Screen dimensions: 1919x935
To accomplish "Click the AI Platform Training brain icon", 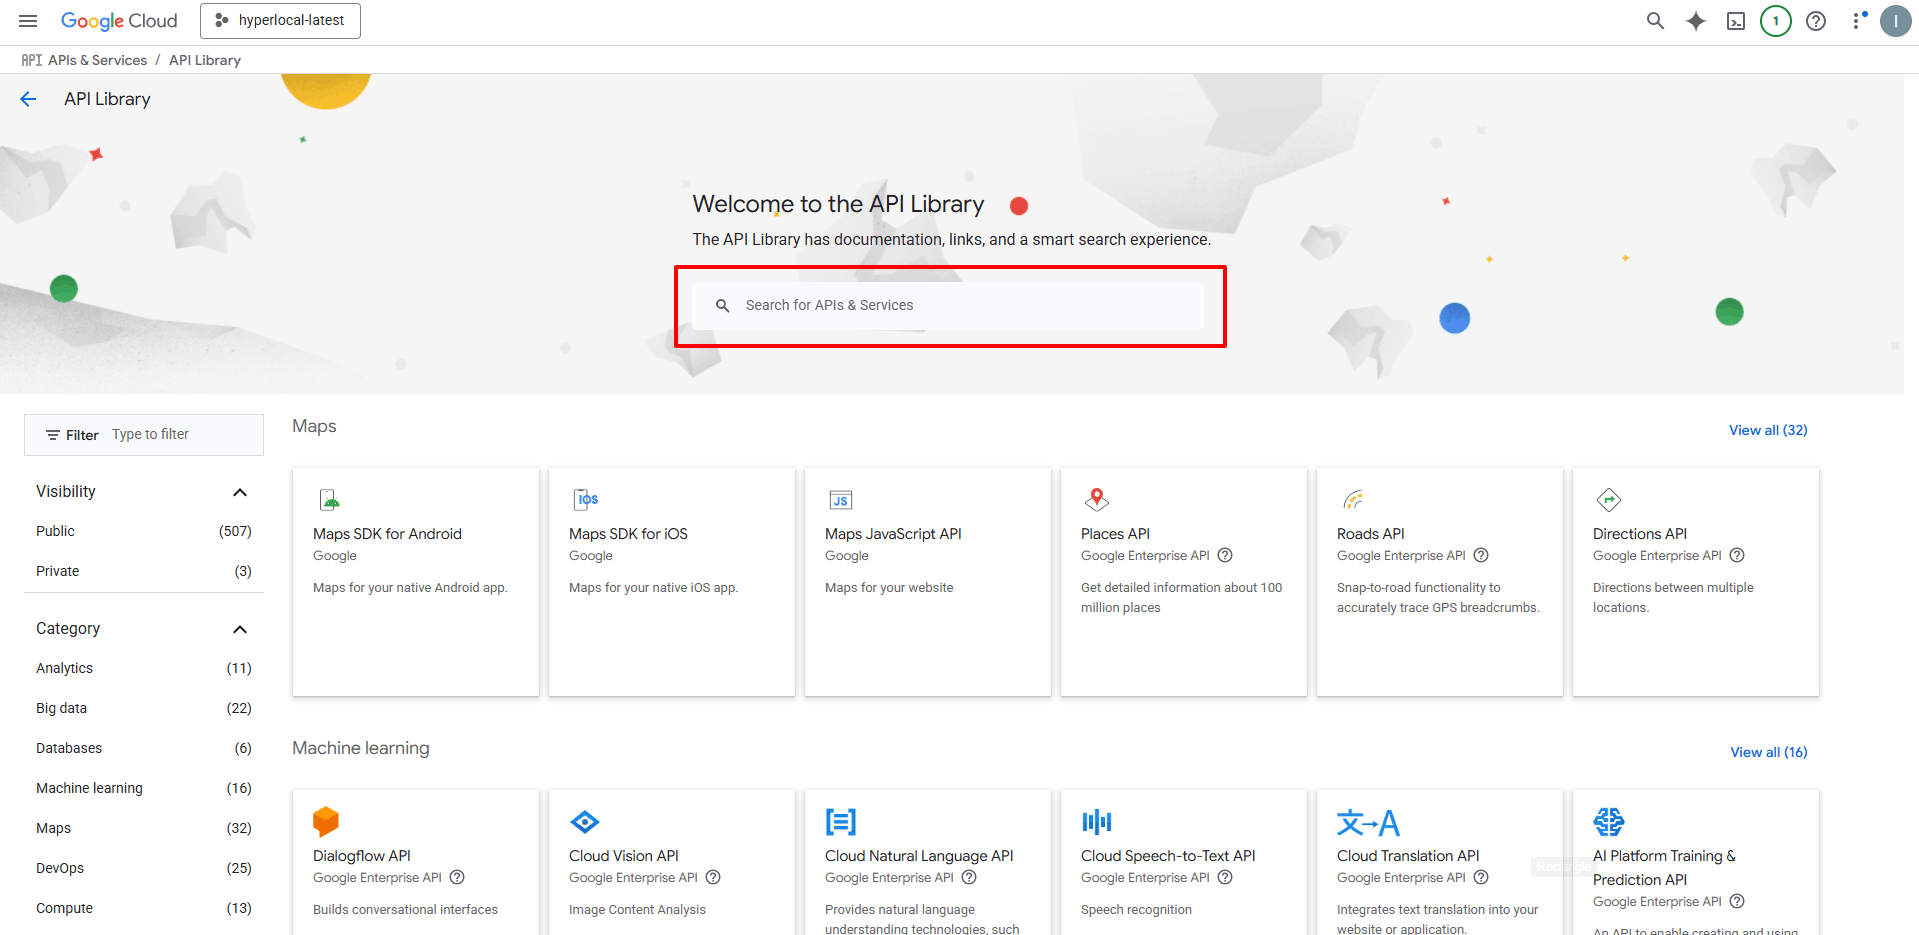I will (1609, 822).
